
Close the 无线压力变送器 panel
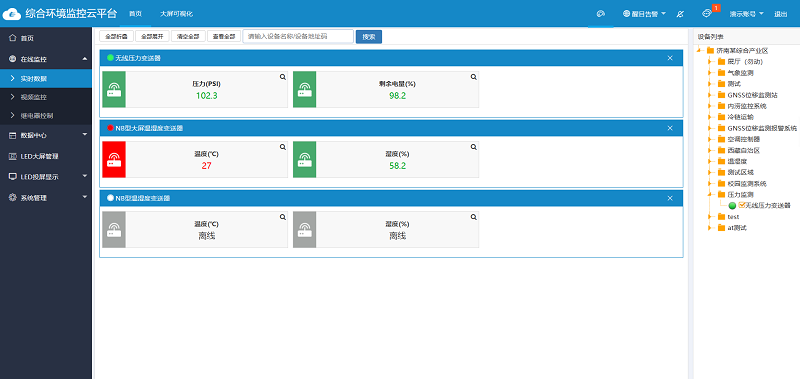pos(670,58)
